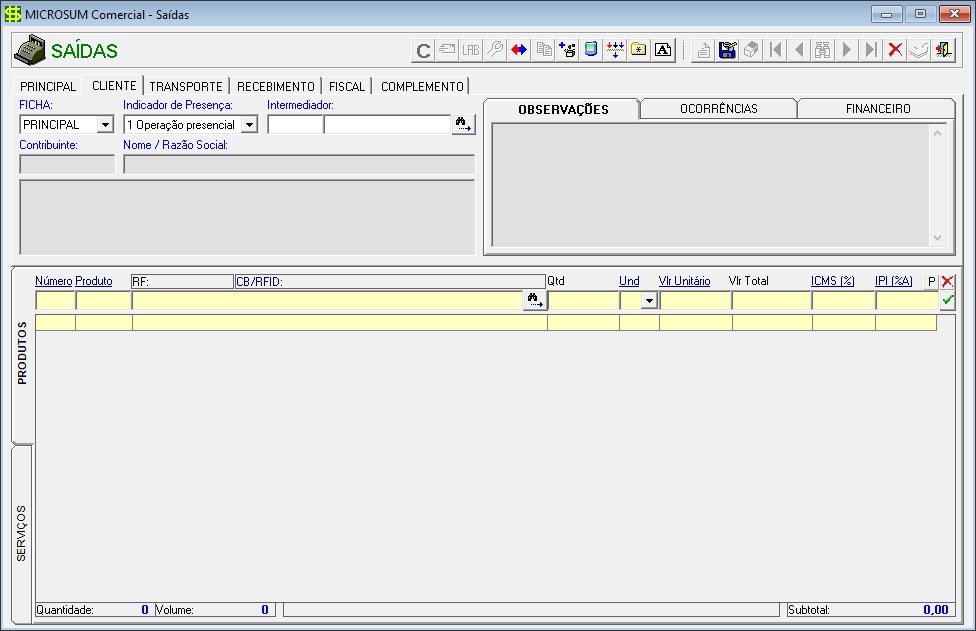Click the save floppy disk icon
This screenshot has width=976, height=631.
coord(727,50)
